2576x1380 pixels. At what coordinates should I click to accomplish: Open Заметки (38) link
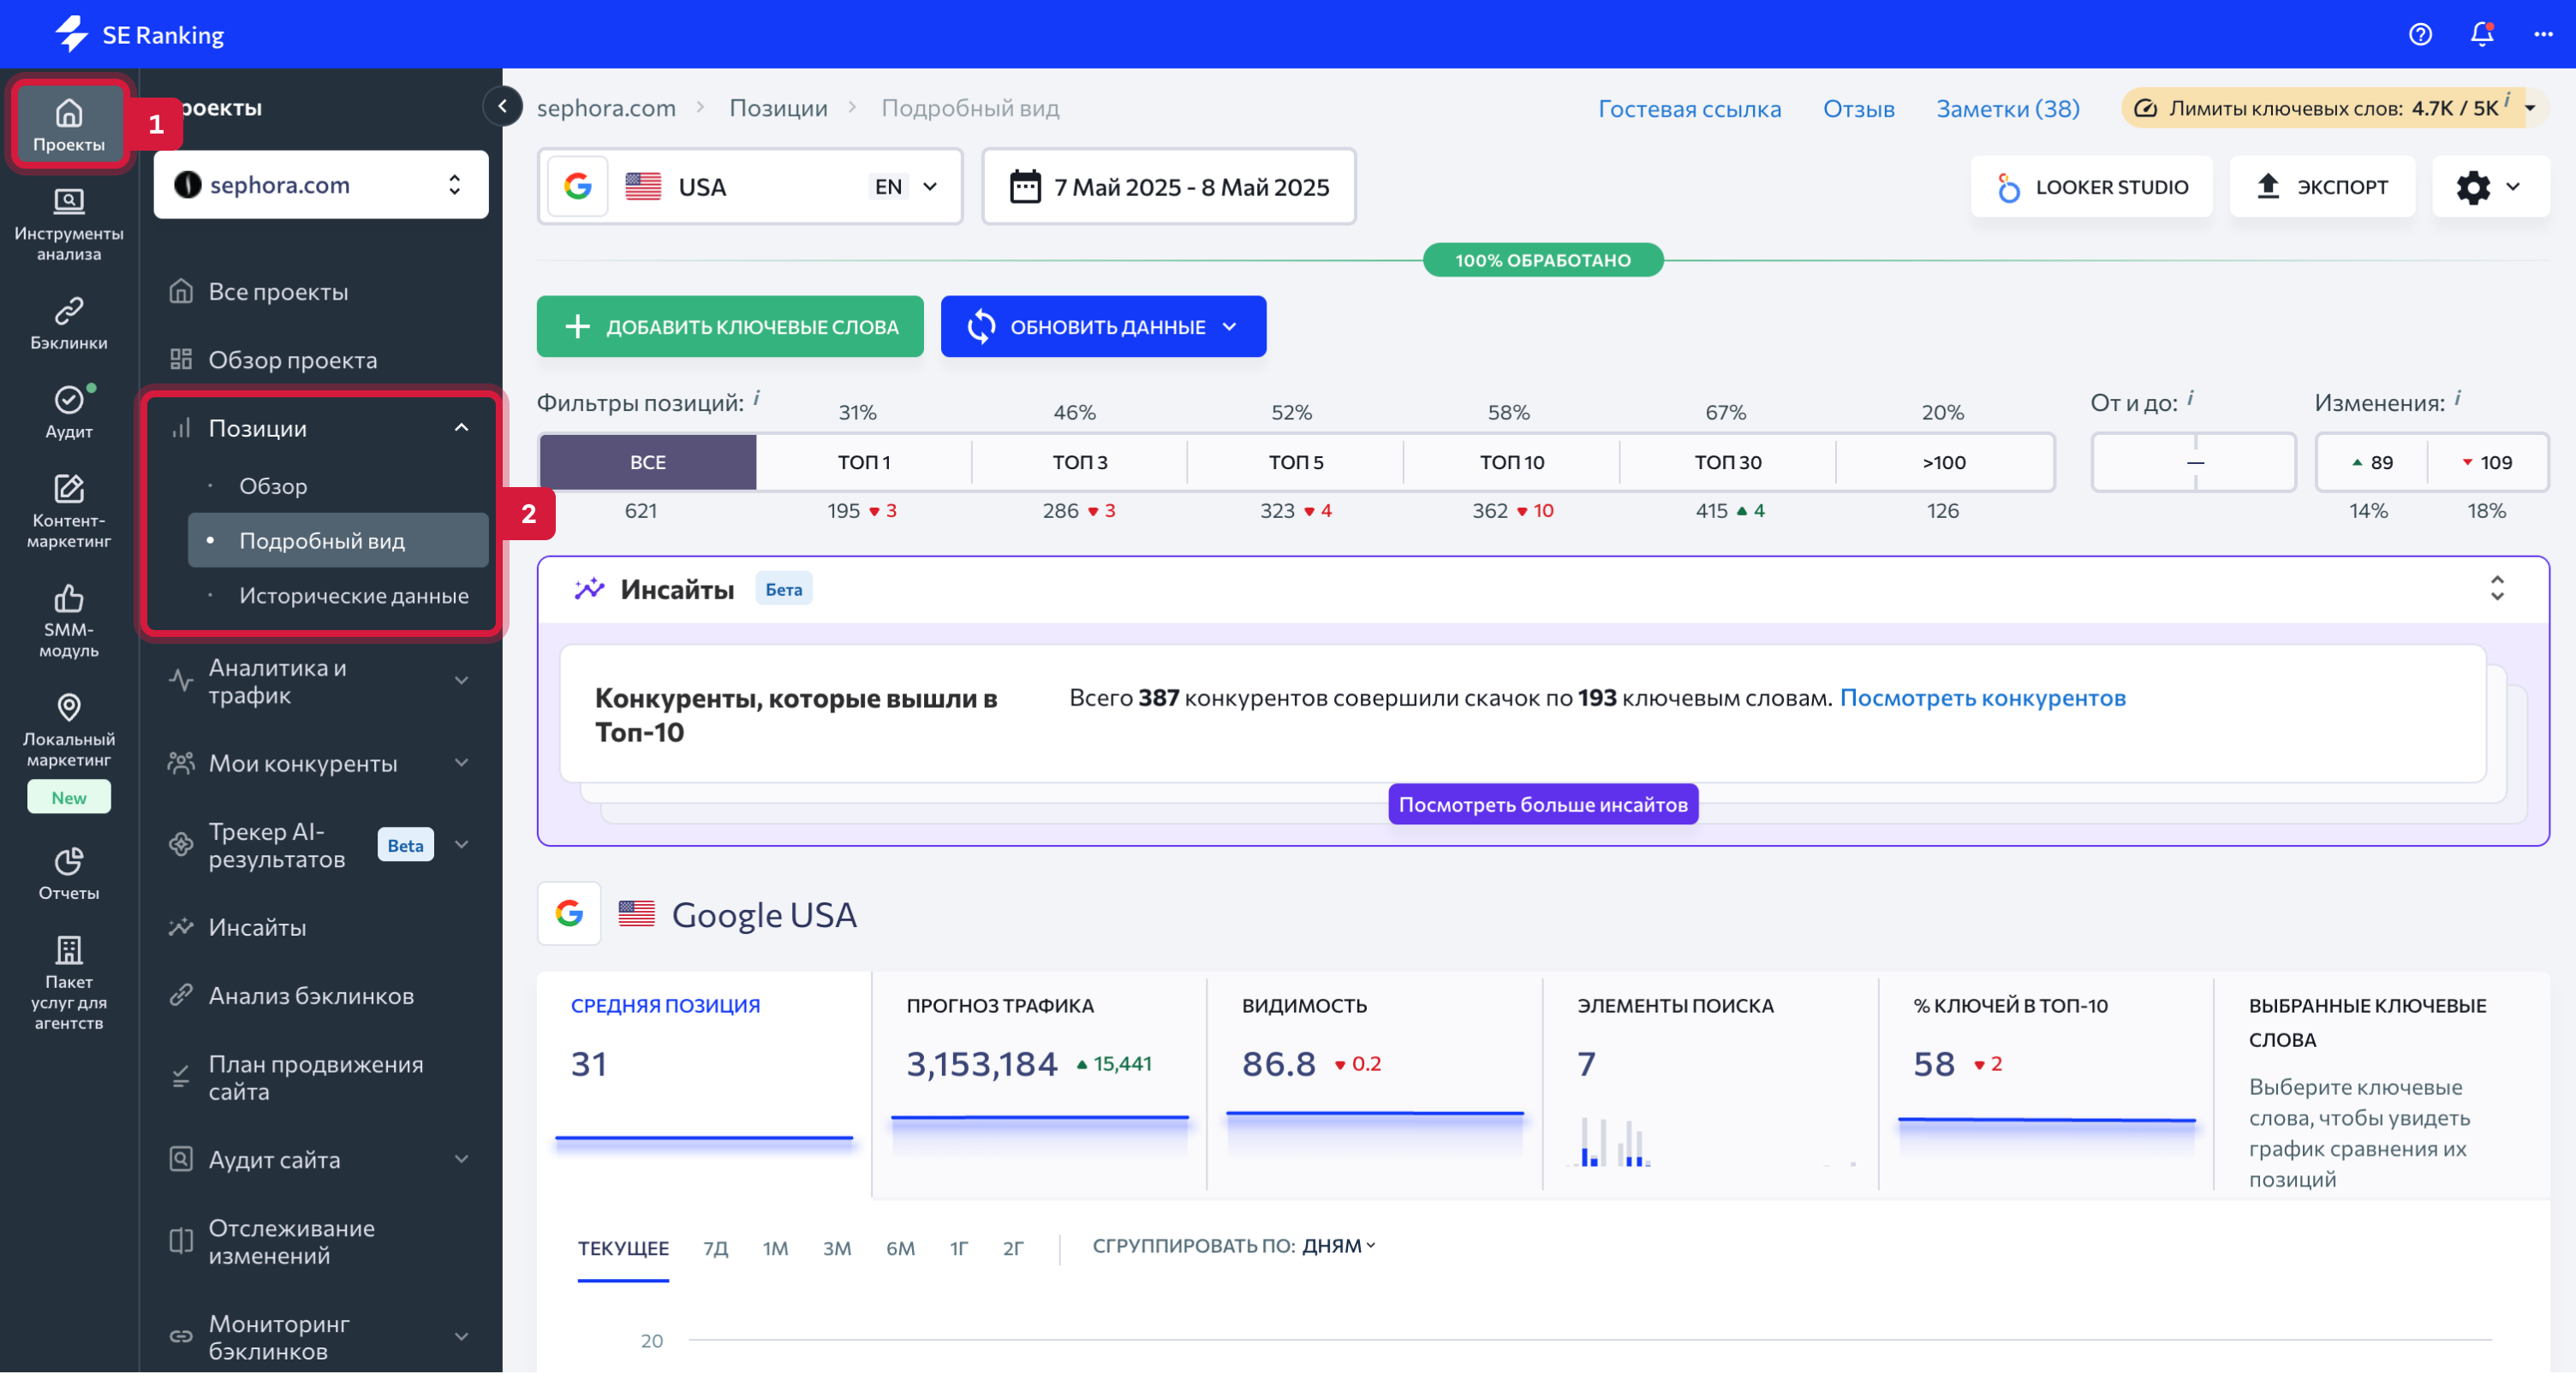pos(2007,108)
